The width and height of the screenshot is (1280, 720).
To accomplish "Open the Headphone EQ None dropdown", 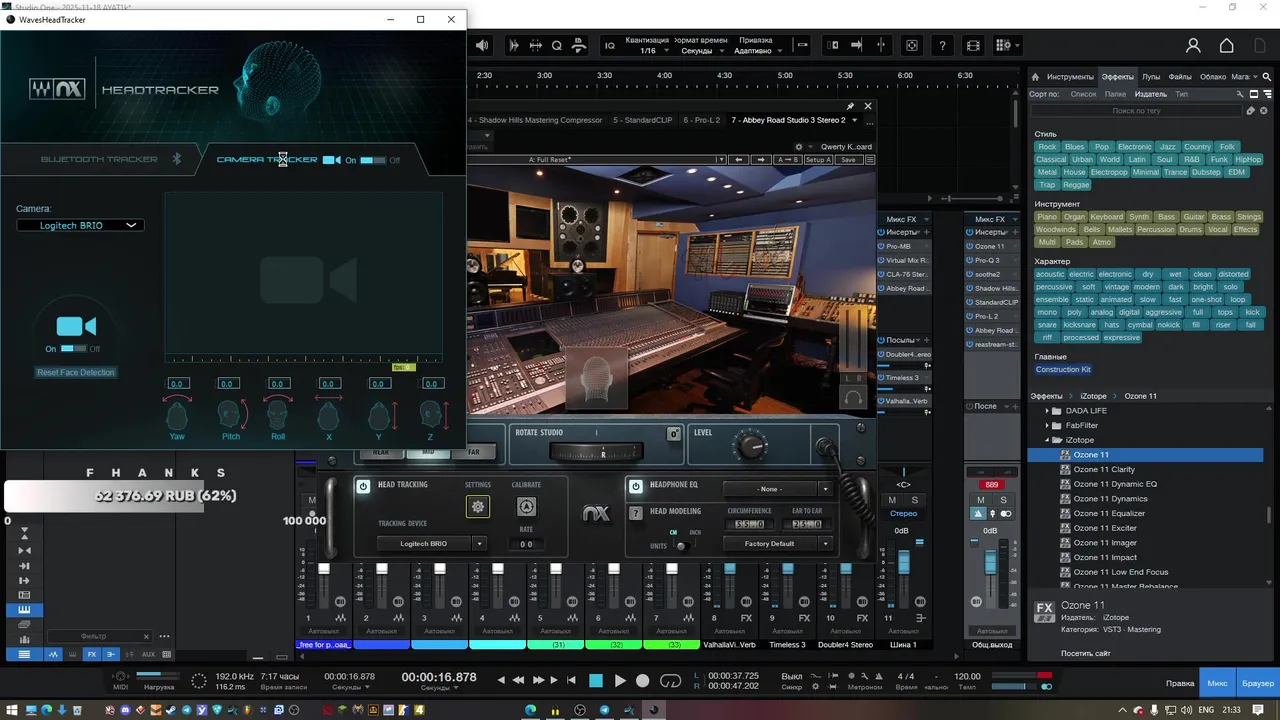I will (777, 489).
